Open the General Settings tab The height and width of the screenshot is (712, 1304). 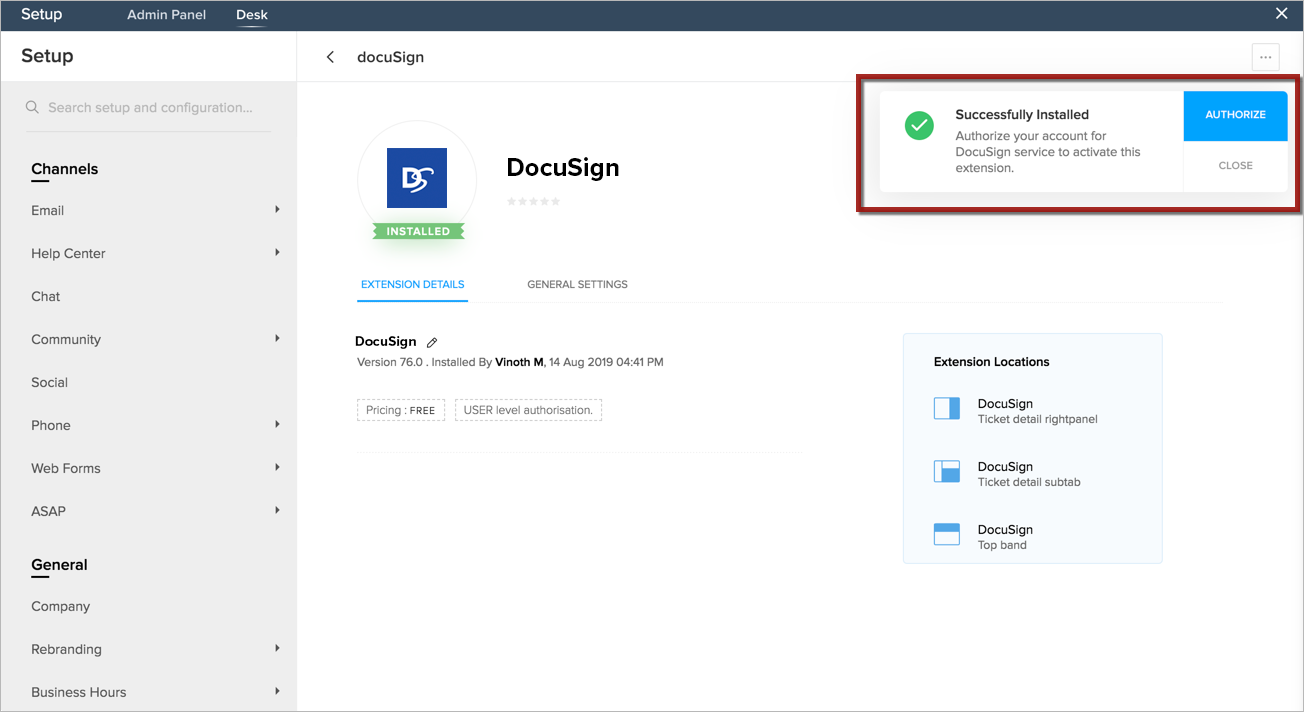click(x=578, y=285)
